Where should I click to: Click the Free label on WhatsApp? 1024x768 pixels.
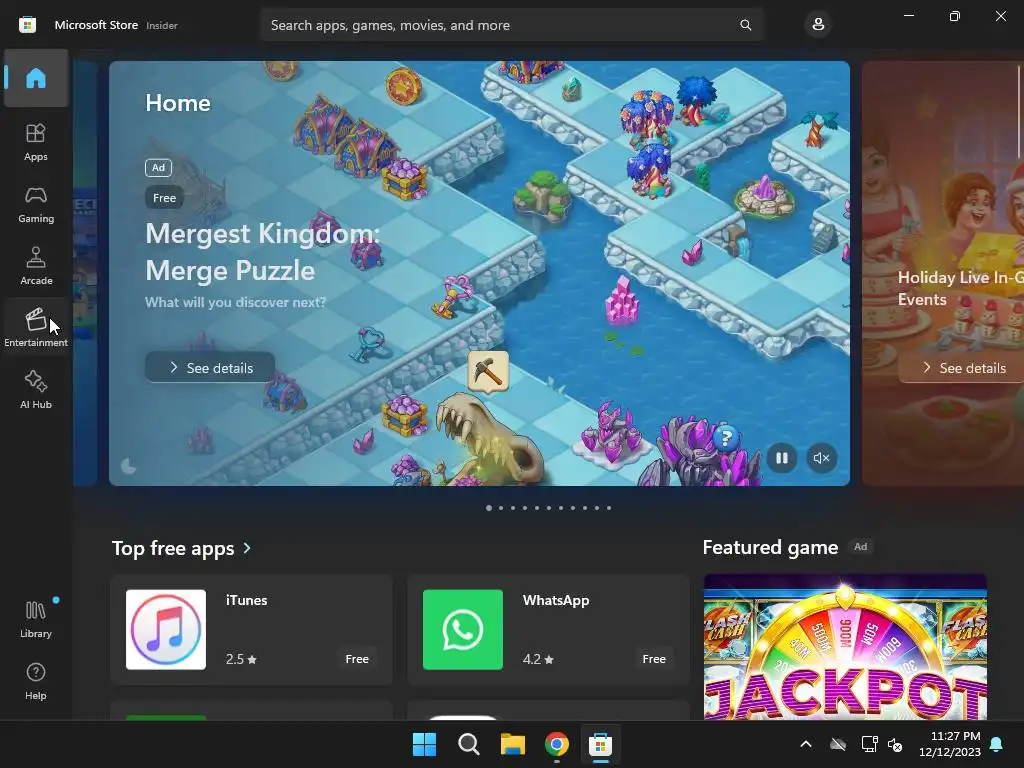click(x=654, y=659)
